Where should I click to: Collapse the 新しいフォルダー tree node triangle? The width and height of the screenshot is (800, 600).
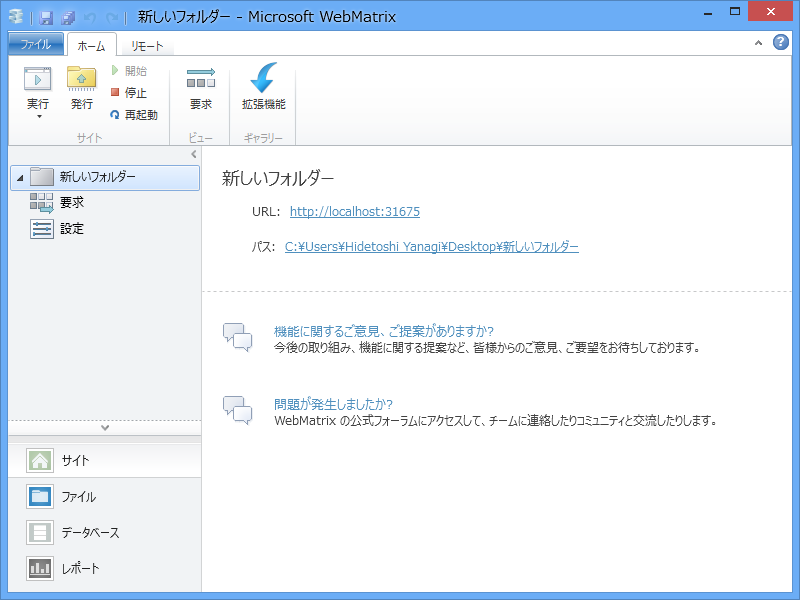point(20,178)
